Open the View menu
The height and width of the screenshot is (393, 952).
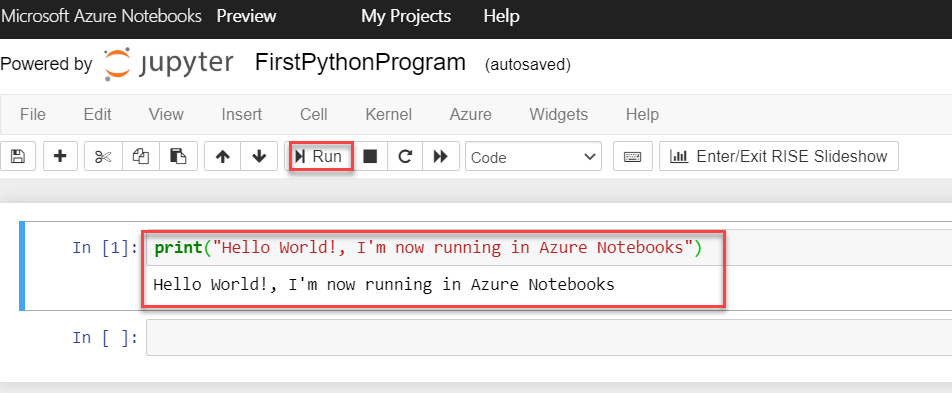[166, 114]
